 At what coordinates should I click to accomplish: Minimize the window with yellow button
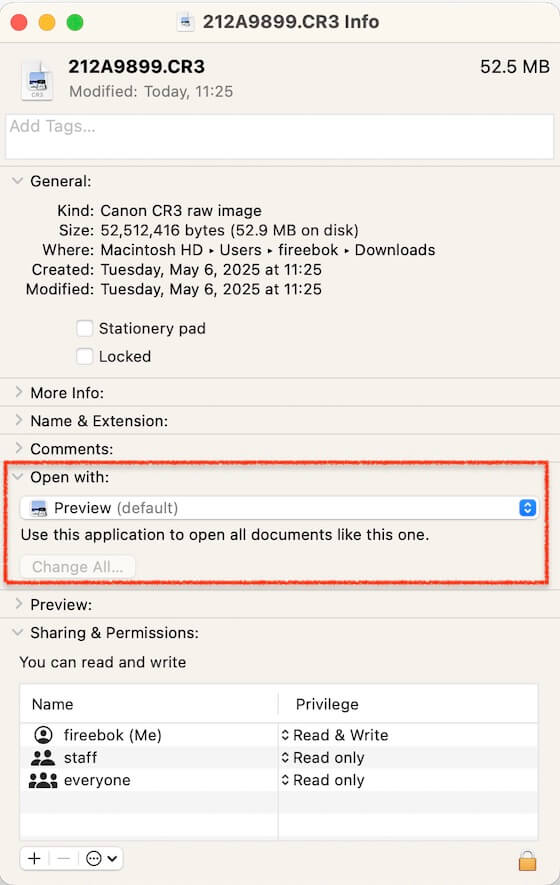(47, 23)
